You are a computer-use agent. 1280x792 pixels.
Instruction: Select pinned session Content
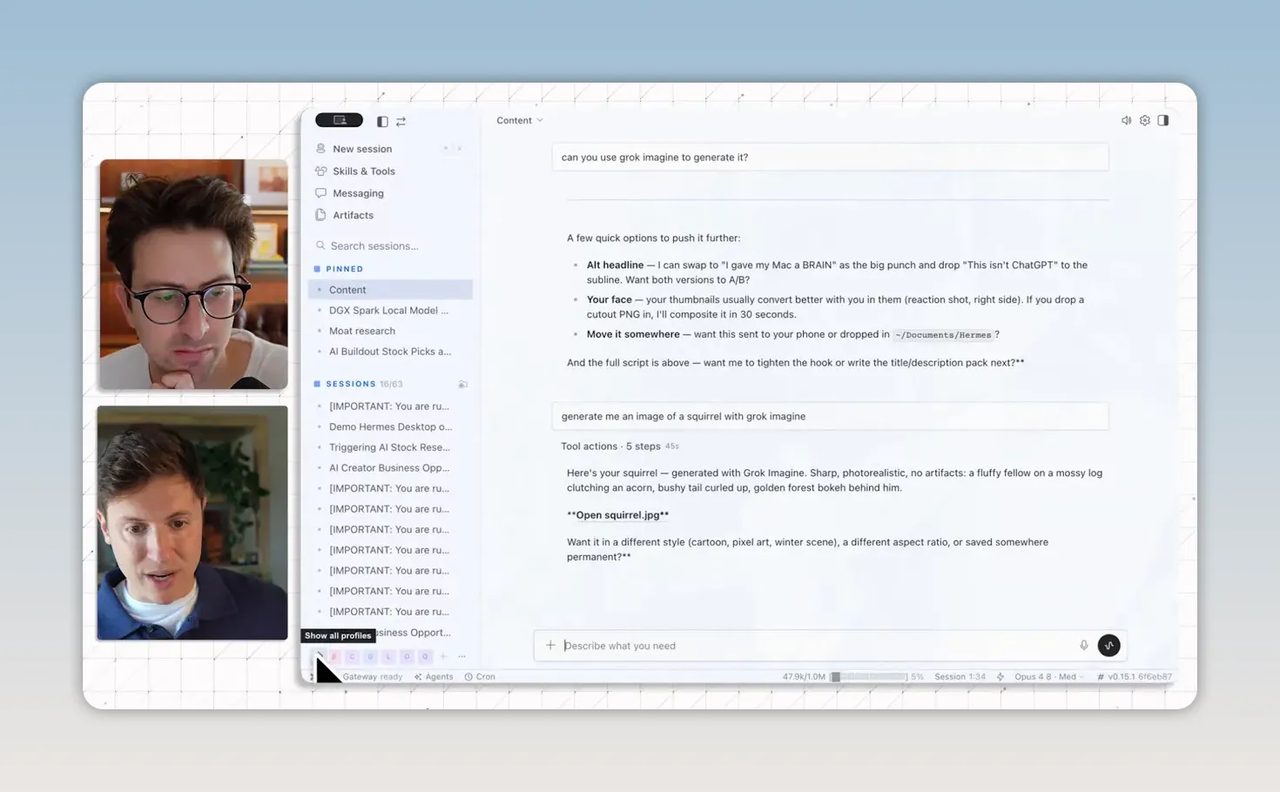click(x=390, y=290)
